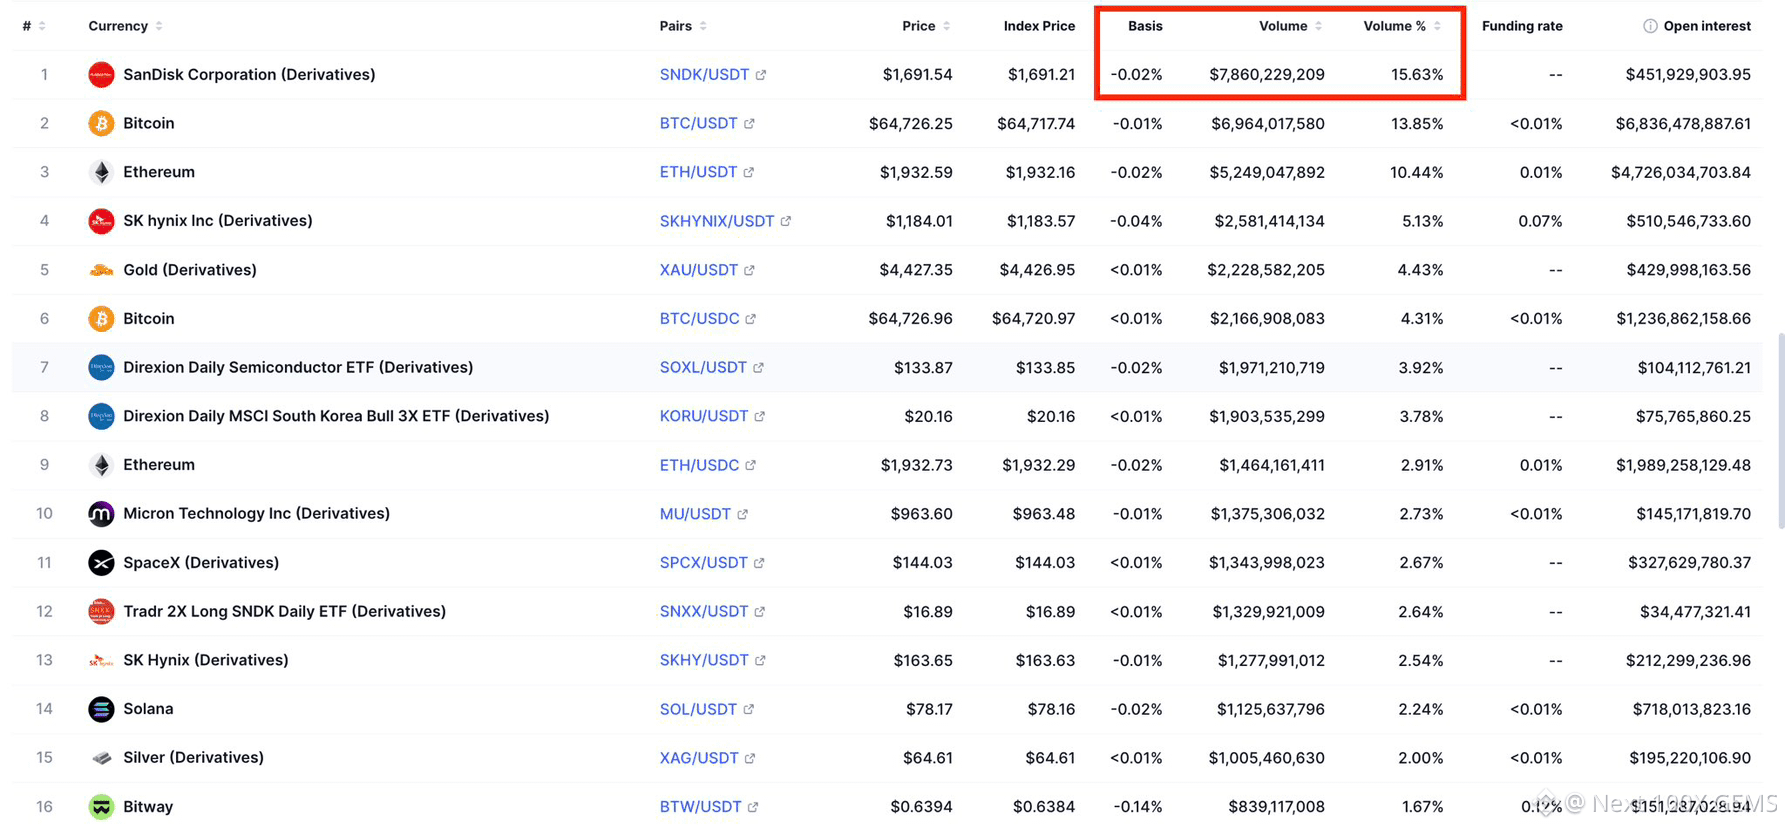Click external link icon beside SOL/USDT

pos(749,709)
